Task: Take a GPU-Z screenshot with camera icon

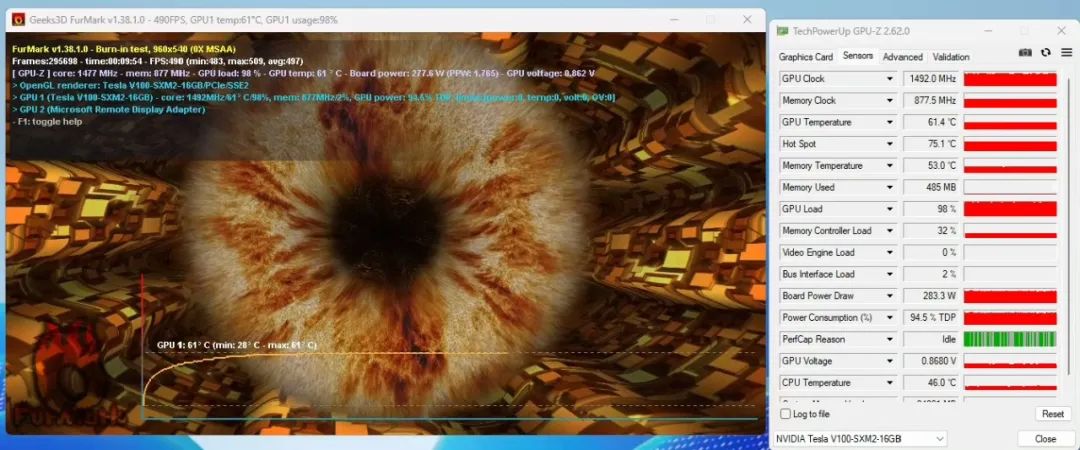Action: coord(1025,52)
